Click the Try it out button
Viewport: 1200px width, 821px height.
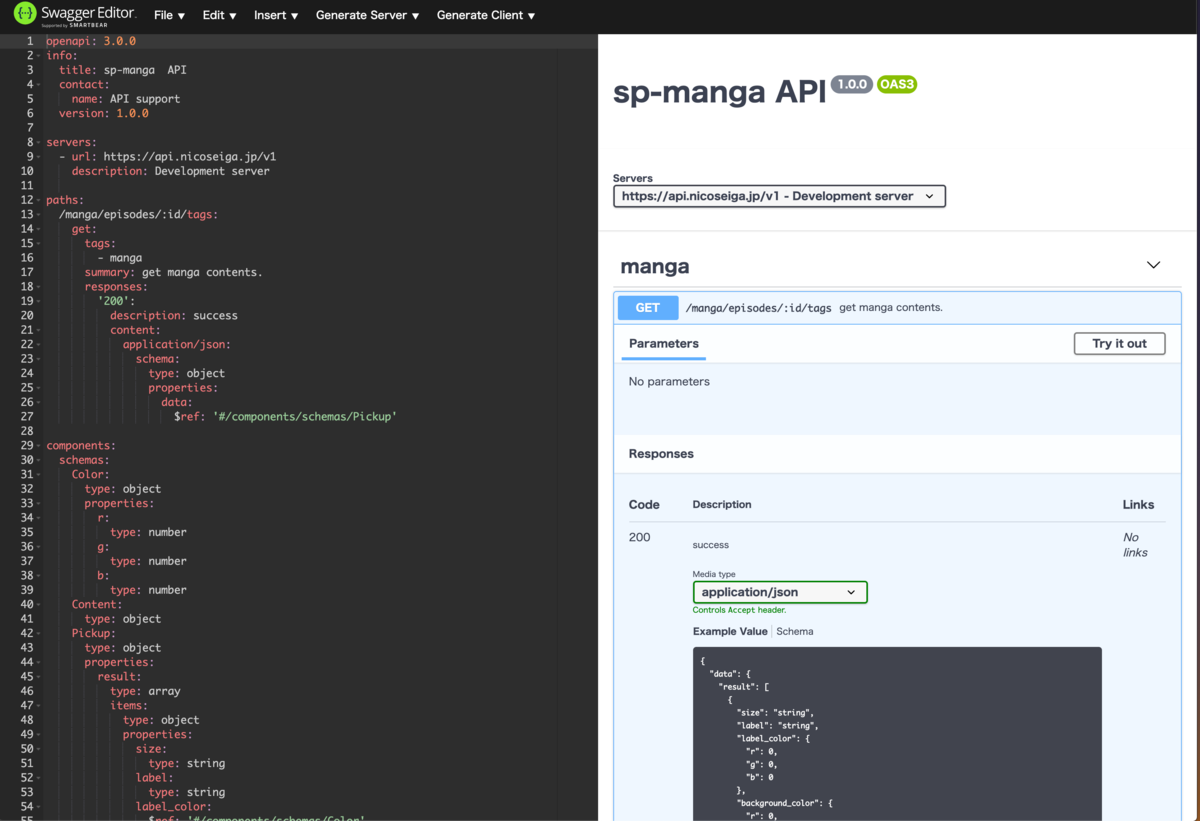click(1119, 343)
